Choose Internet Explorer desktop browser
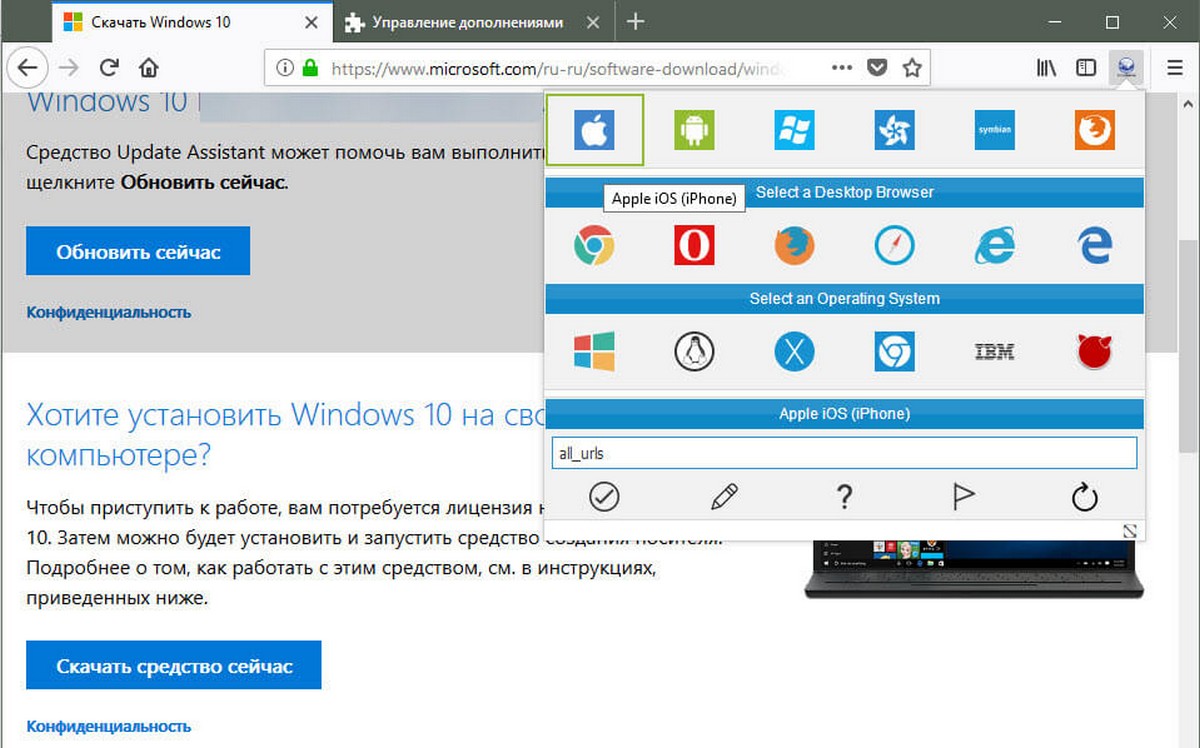 [994, 245]
